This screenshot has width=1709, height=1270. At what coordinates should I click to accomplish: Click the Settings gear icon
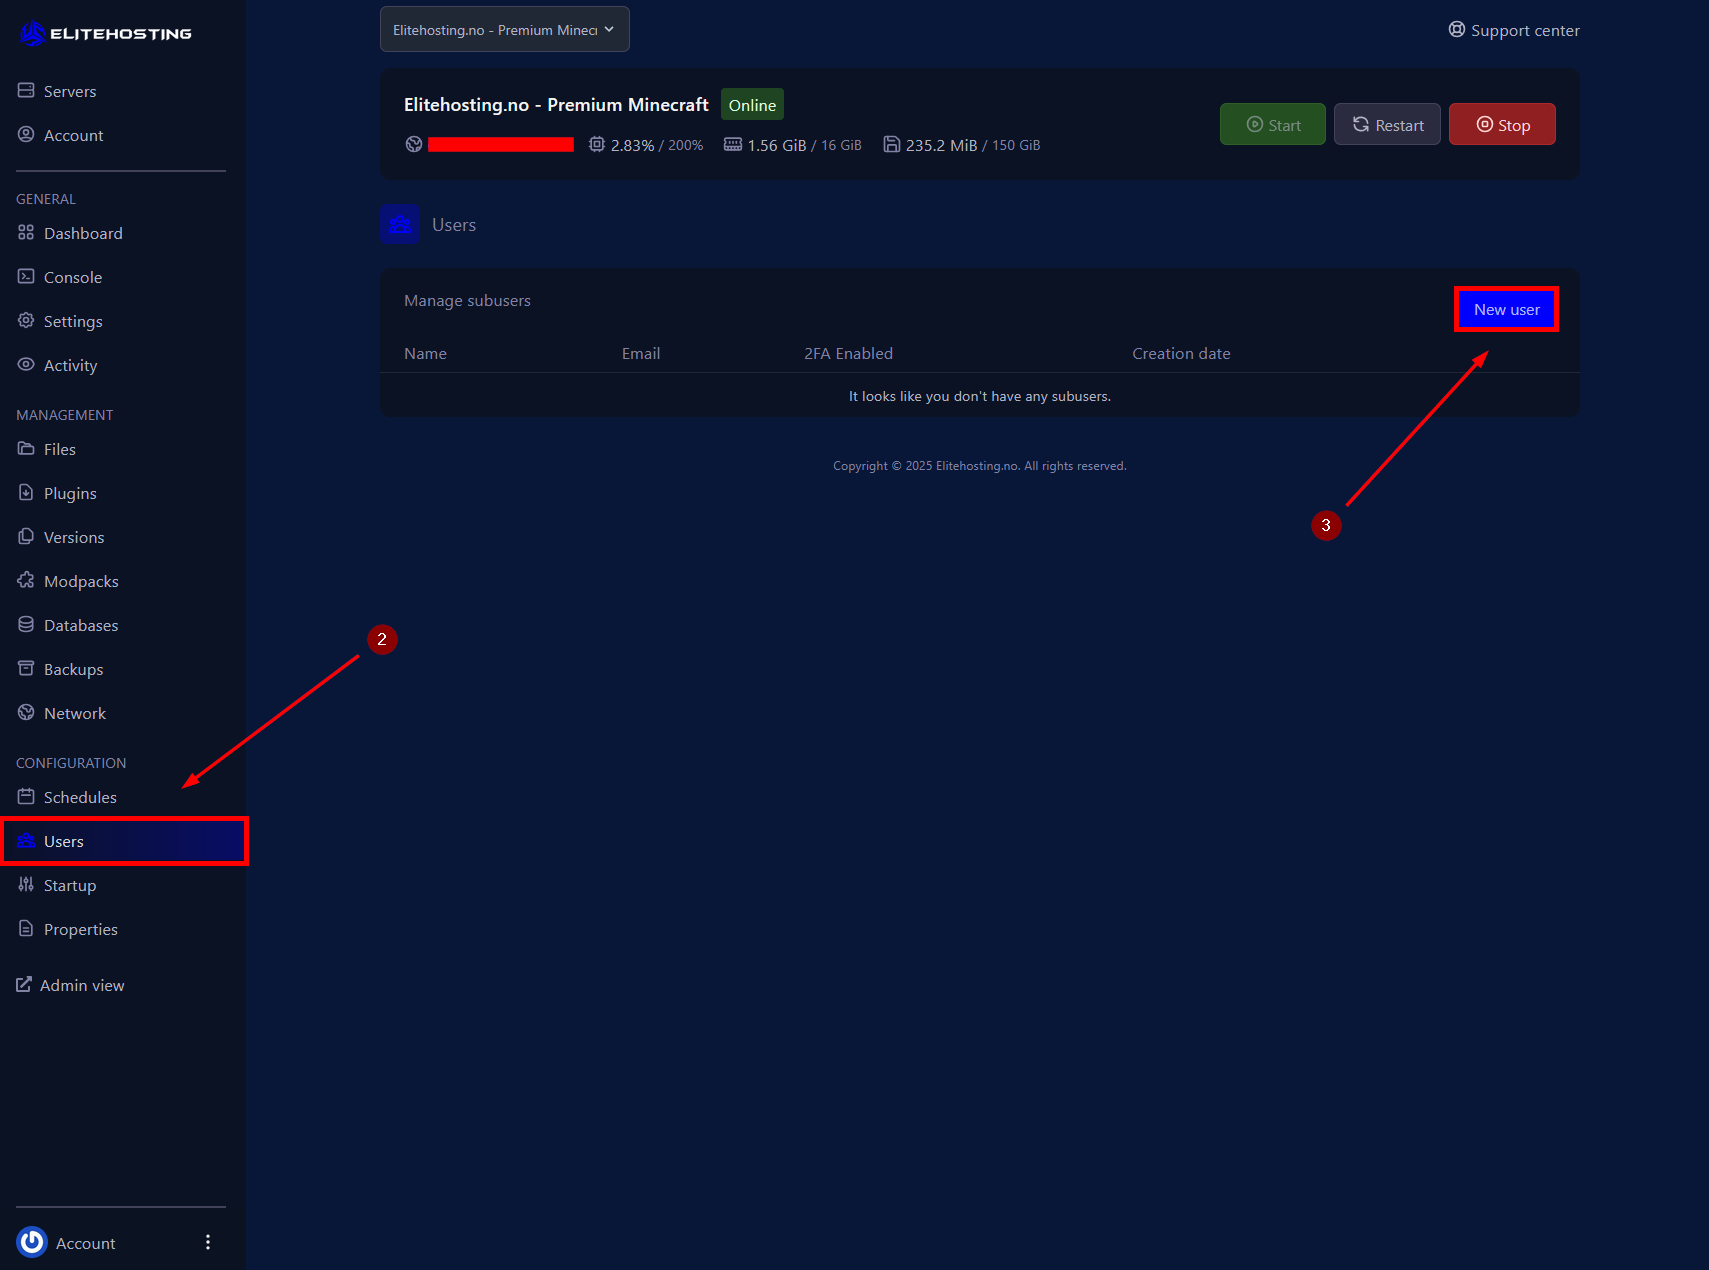[26, 320]
